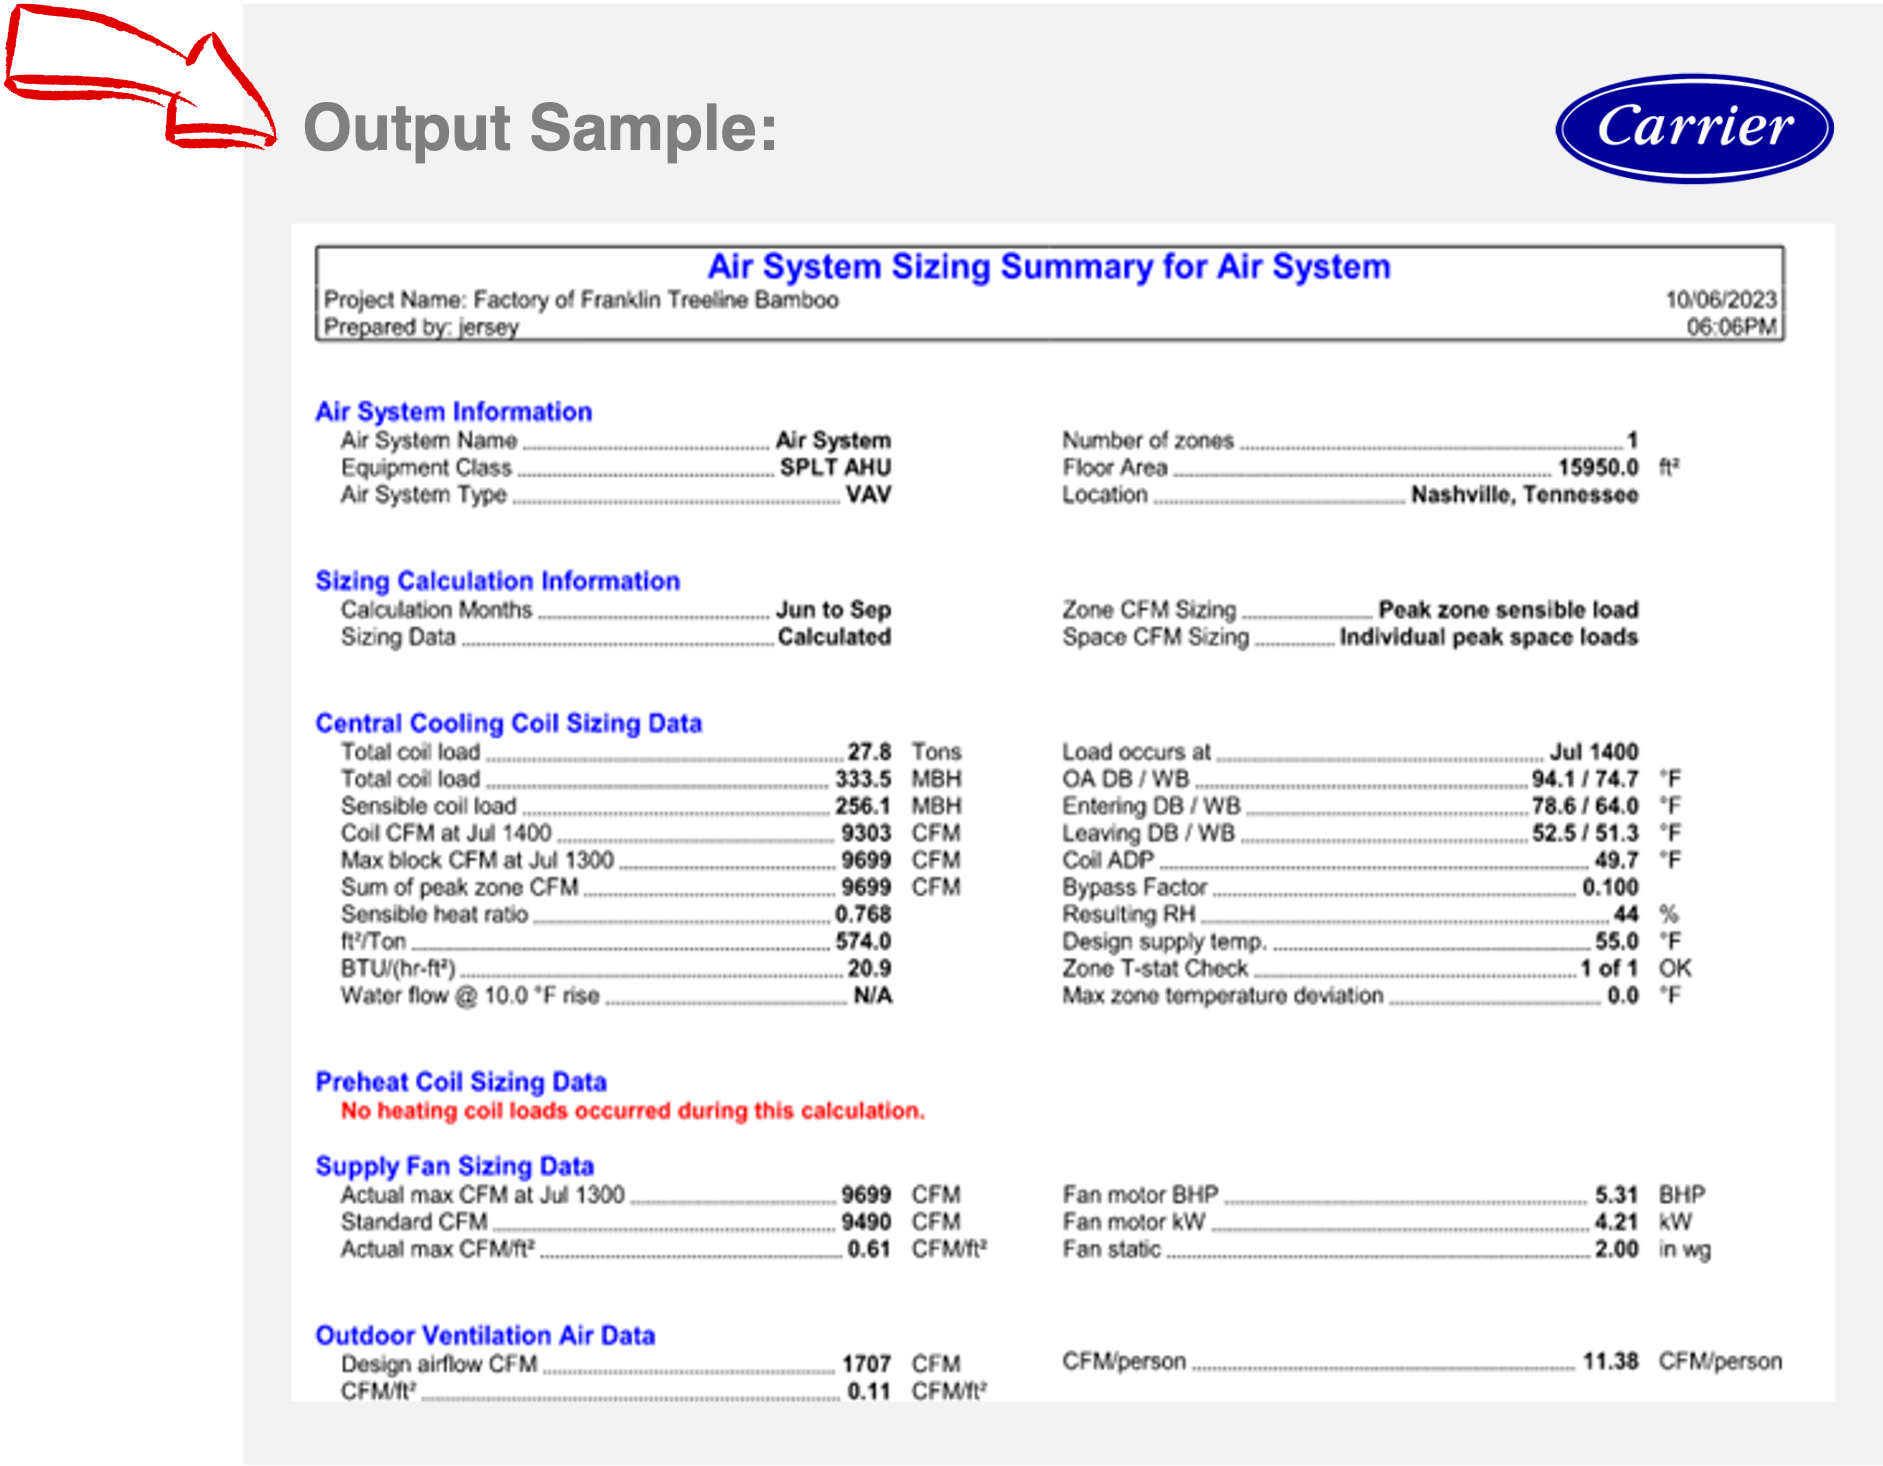Click the 'Sizing Calculation Information' heading
This screenshot has height=1466, width=1883.
[498, 581]
